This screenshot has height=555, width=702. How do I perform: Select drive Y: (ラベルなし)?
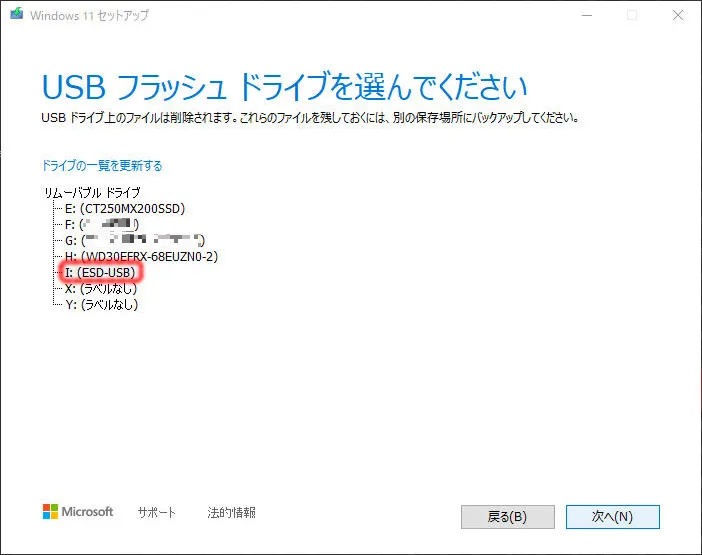tap(102, 305)
